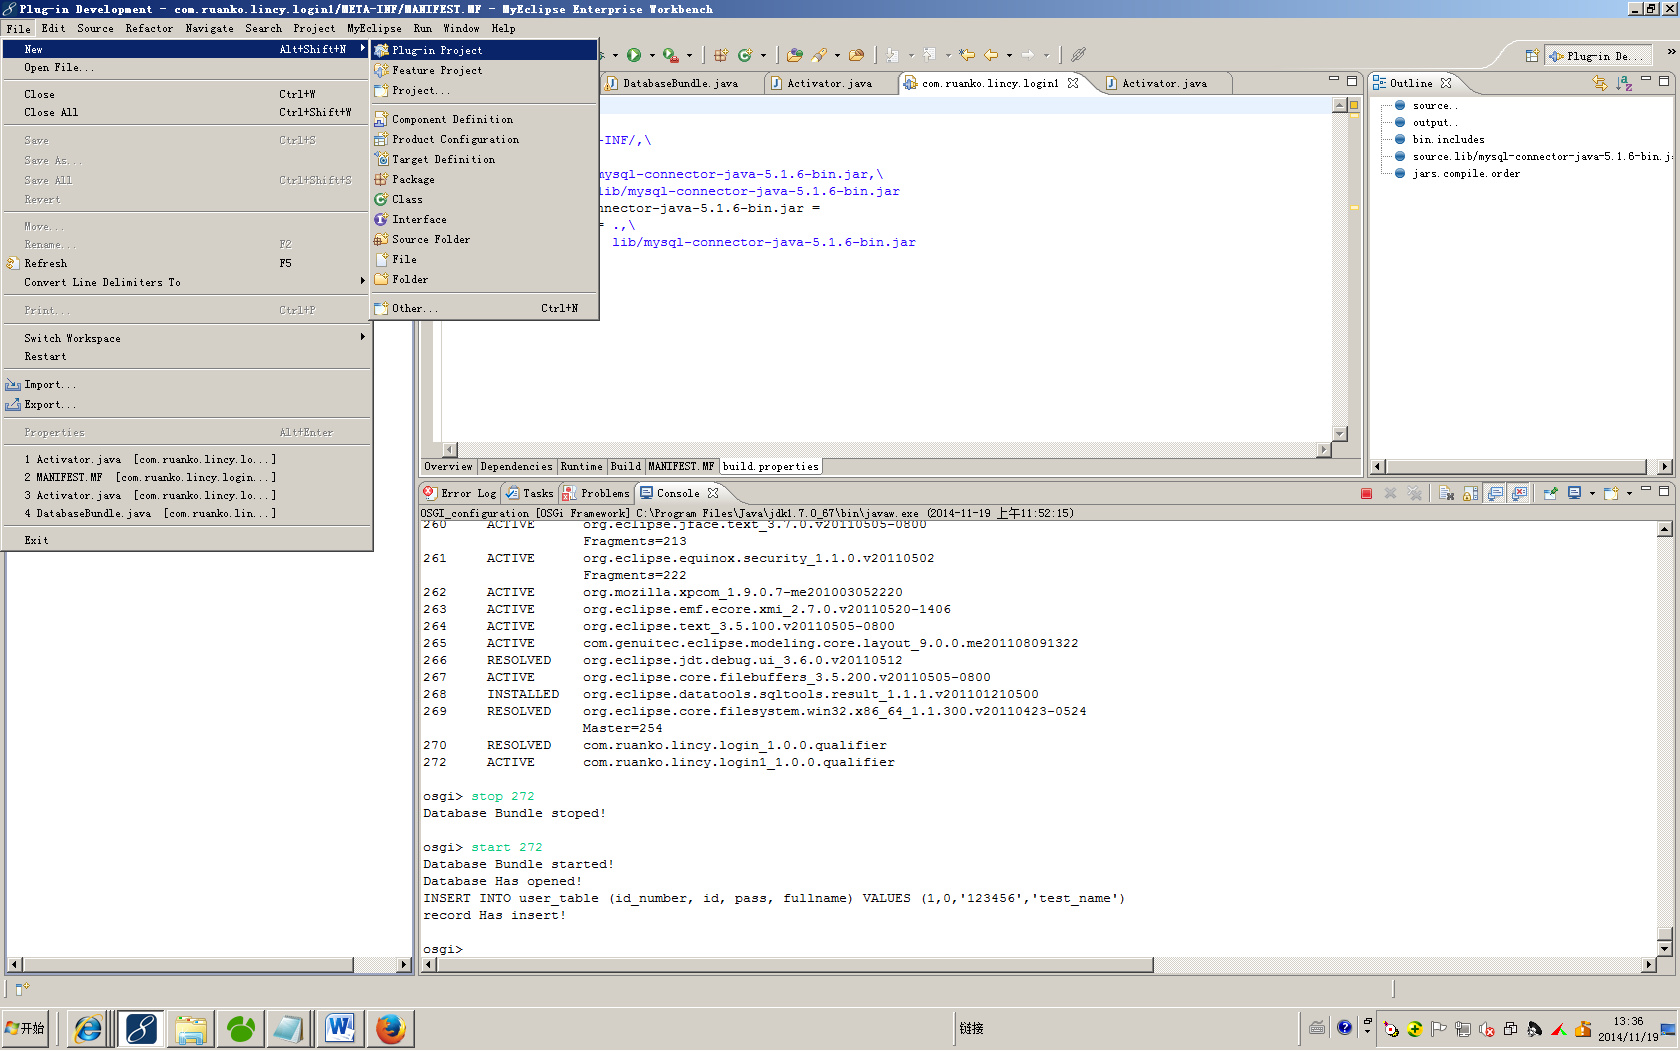Switch to the DatabaseBundle.java editor tab
Viewport: 1680px width, 1050px height.
[x=680, y=83]
